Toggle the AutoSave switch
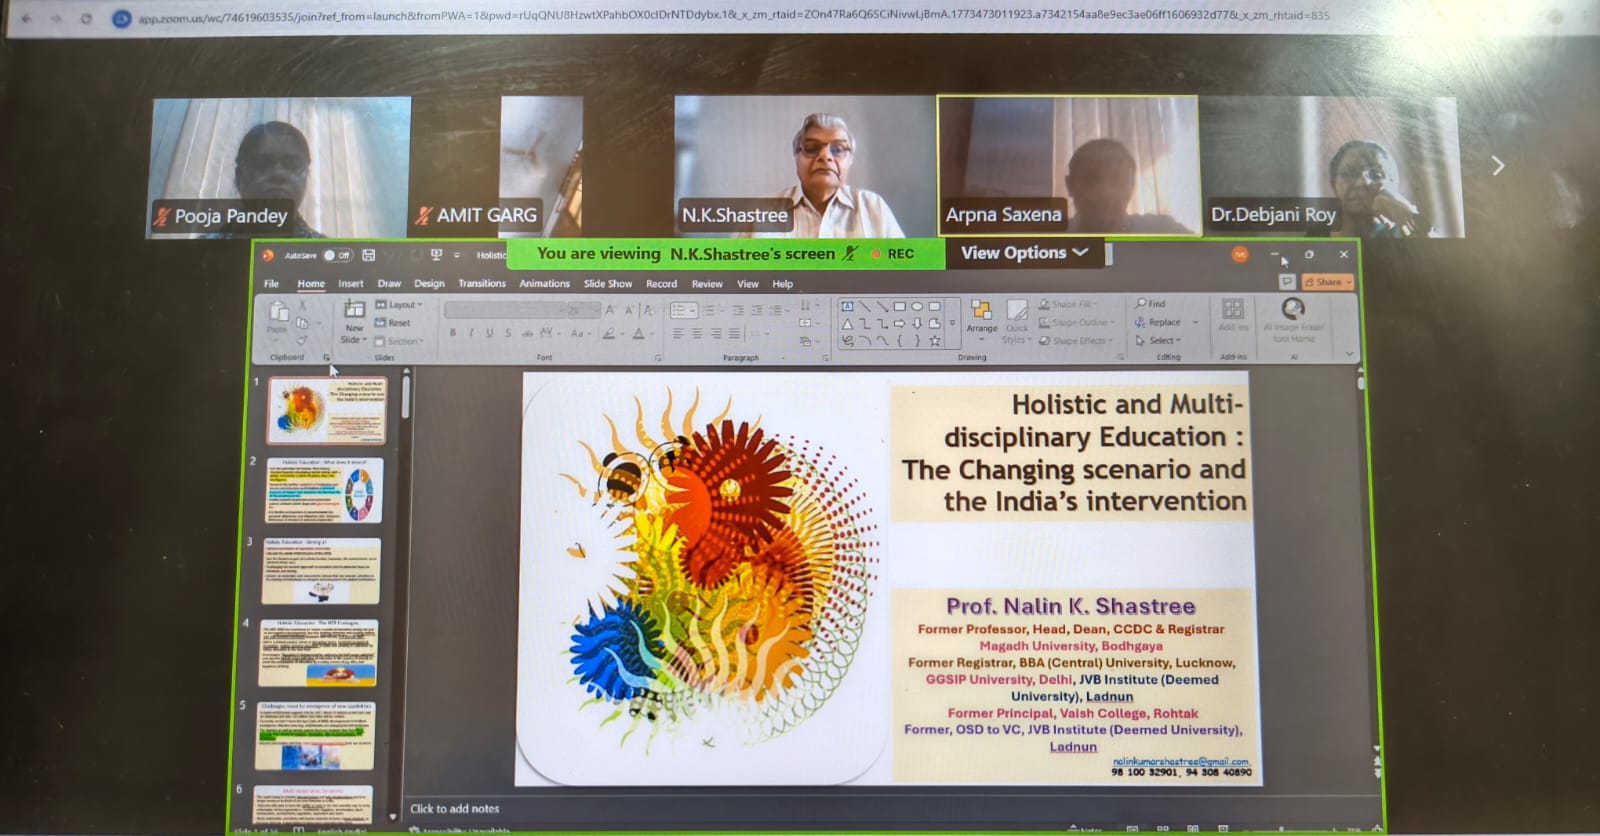Viewport: 1600px width, 836px height. click(337, 255)
